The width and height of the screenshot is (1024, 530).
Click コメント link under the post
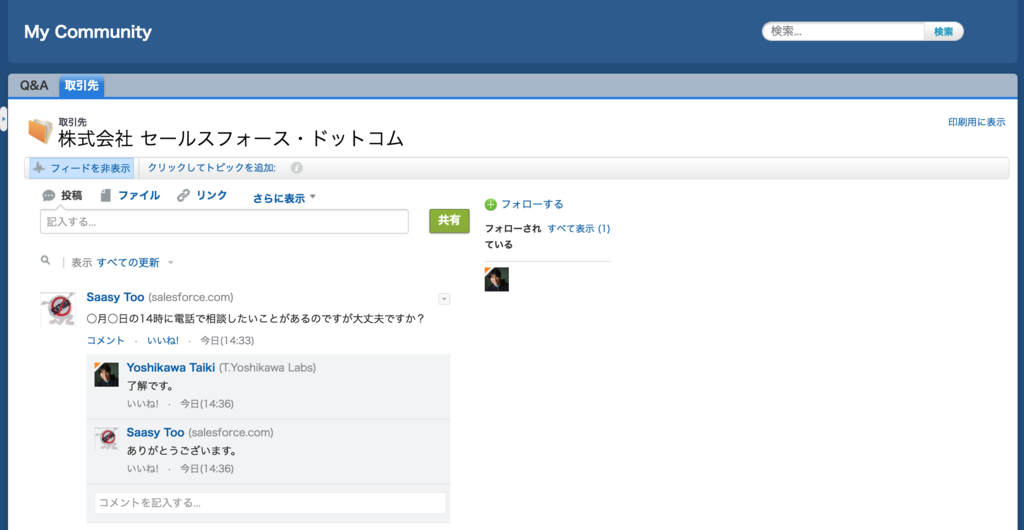106,341
